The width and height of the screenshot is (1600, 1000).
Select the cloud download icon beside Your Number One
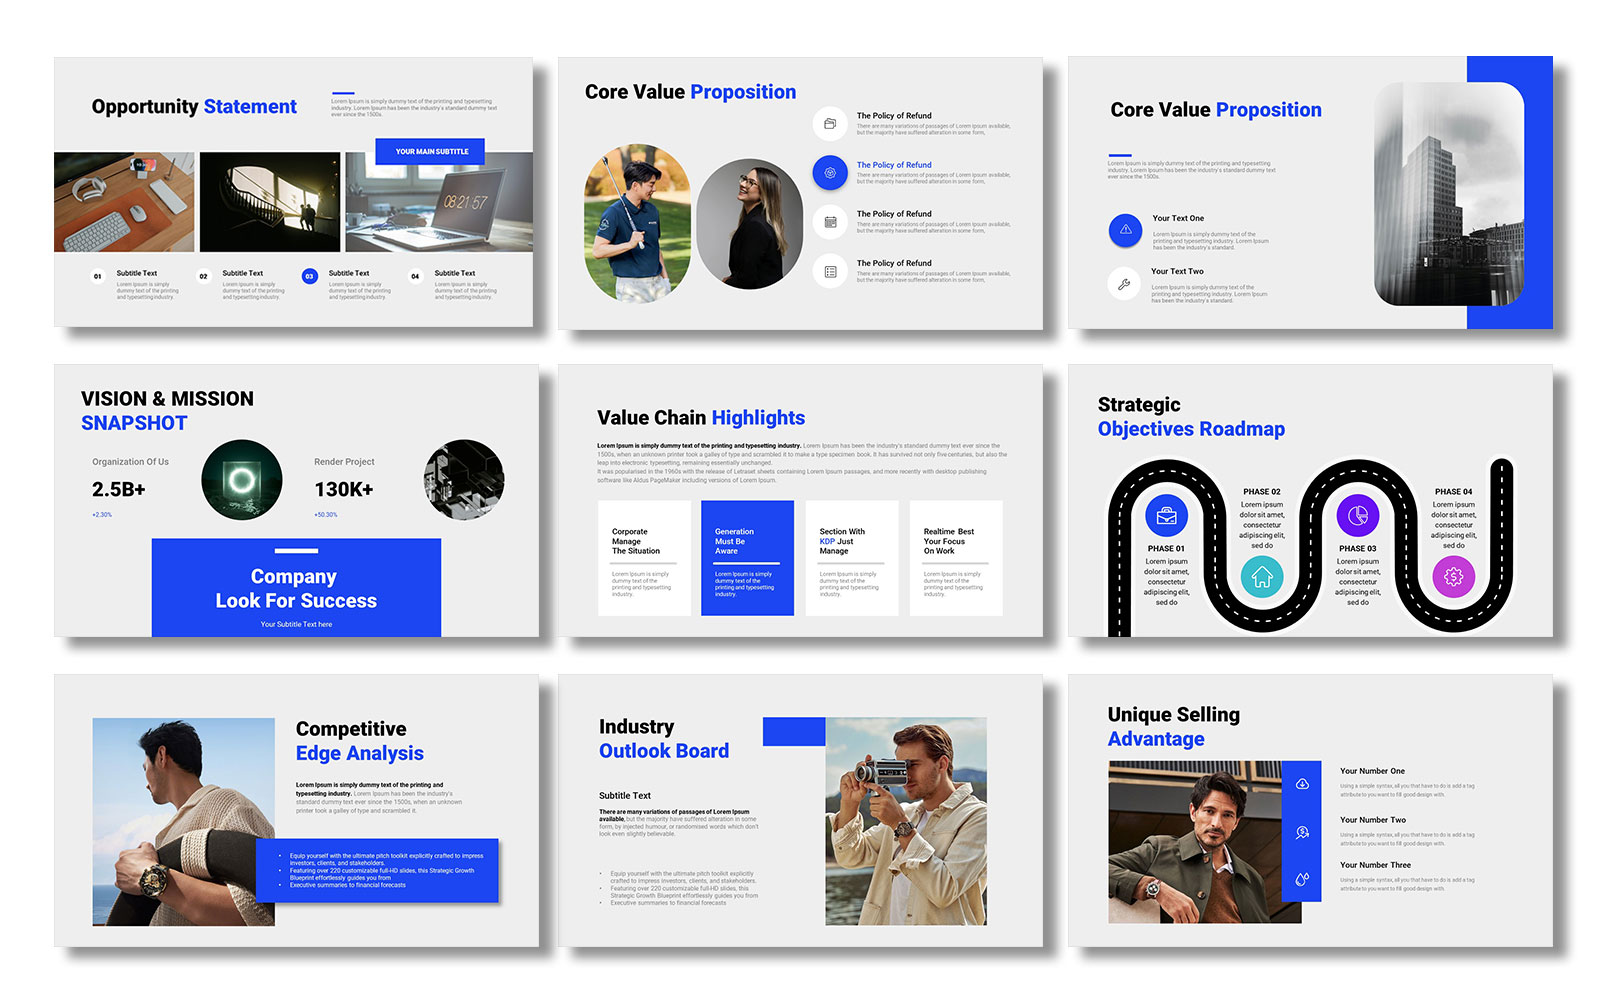(1302, 784)
